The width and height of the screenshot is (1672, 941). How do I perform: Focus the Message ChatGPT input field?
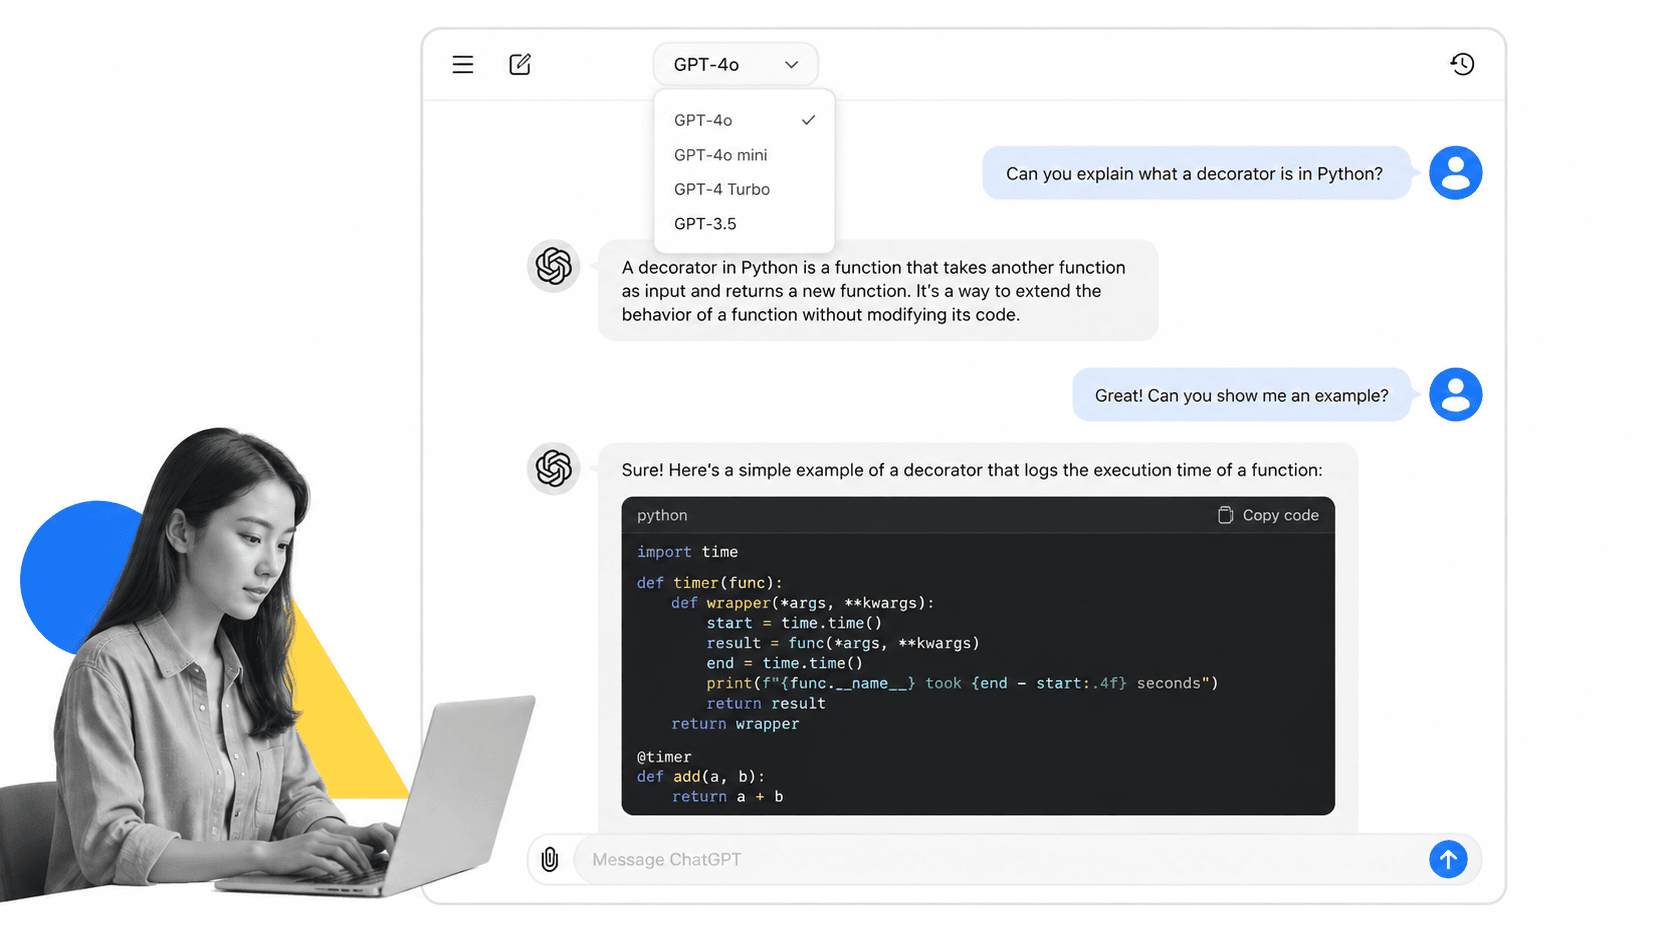[x=1000, y=859]
